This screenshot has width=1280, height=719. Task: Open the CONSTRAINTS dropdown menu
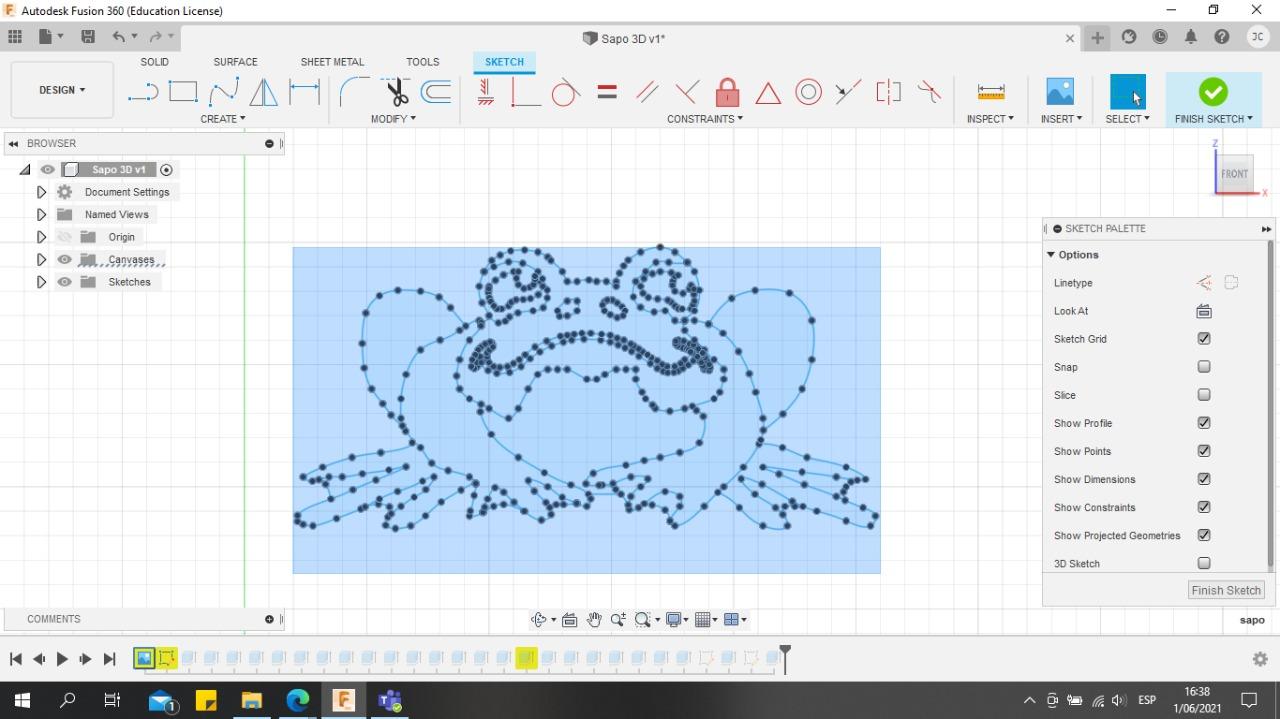(x=705, y=118)
